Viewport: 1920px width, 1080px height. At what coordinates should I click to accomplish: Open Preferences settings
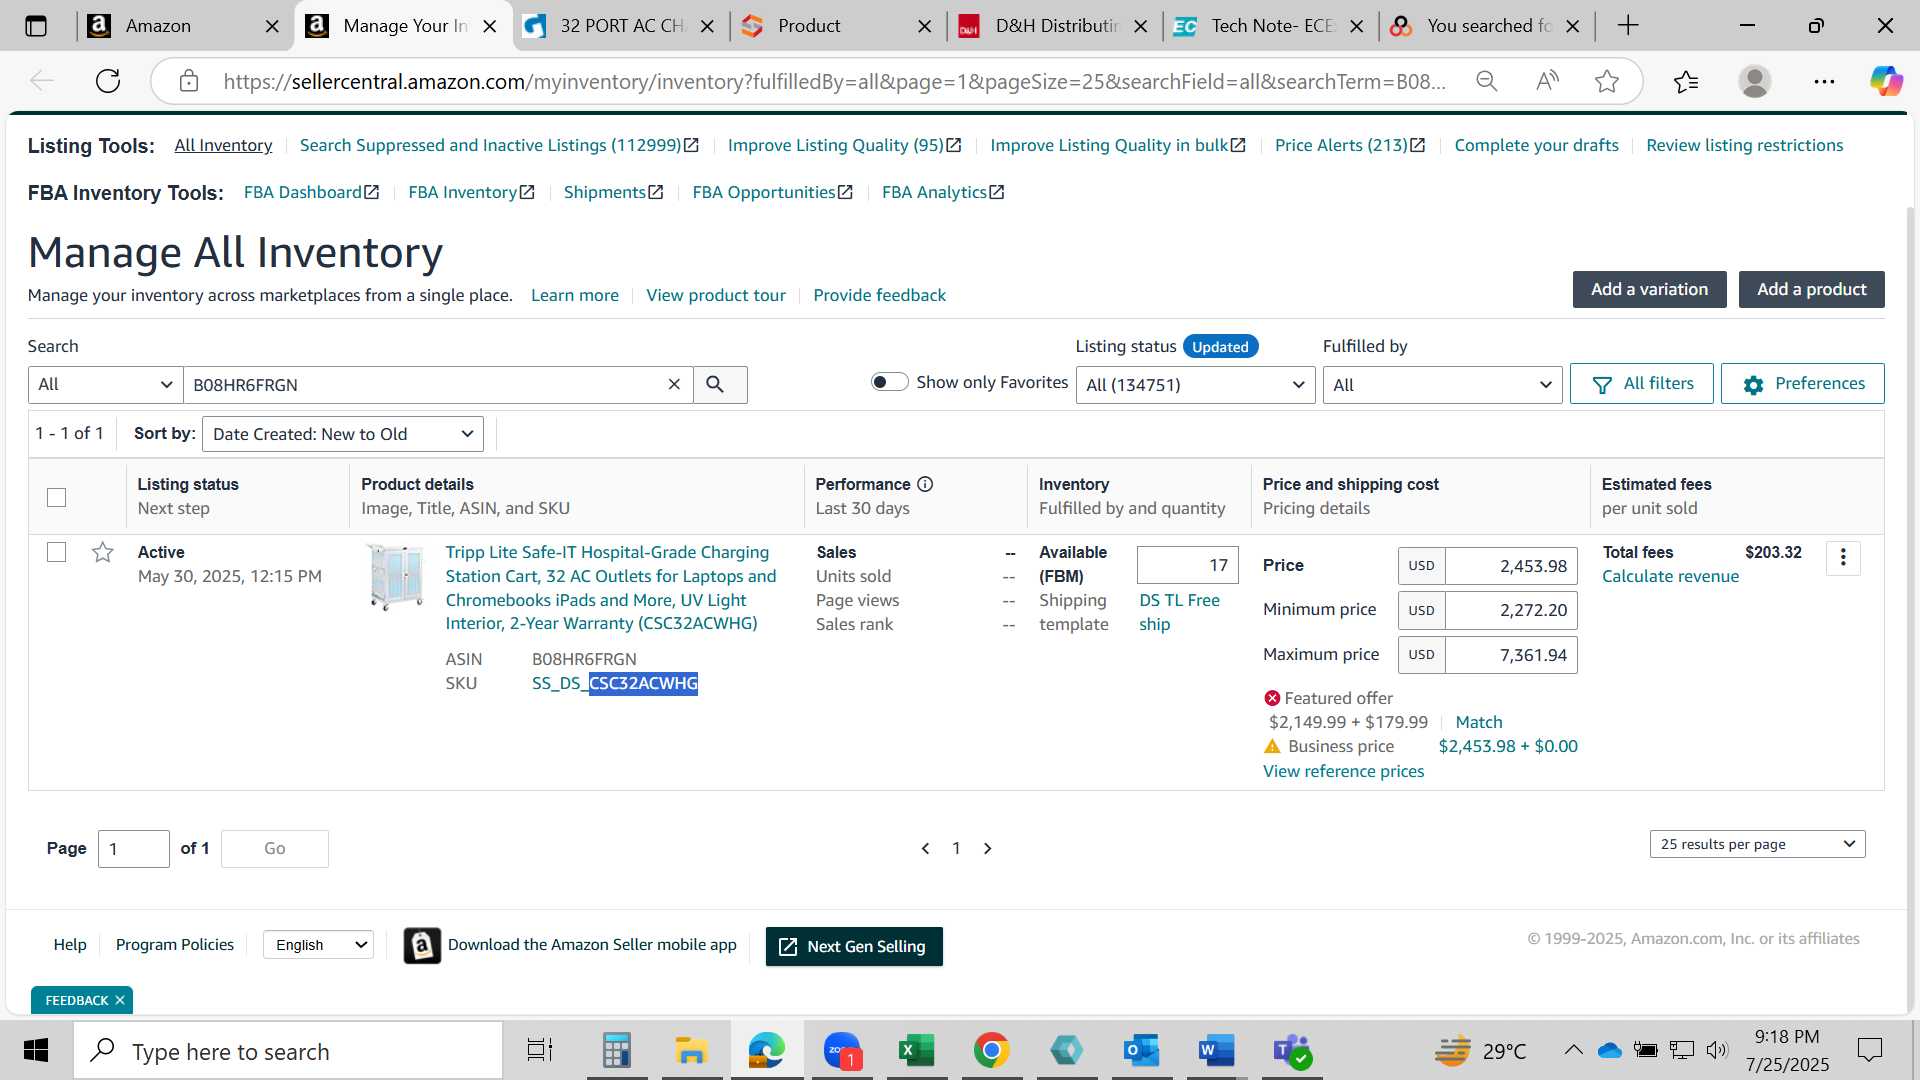[1802, 384]
